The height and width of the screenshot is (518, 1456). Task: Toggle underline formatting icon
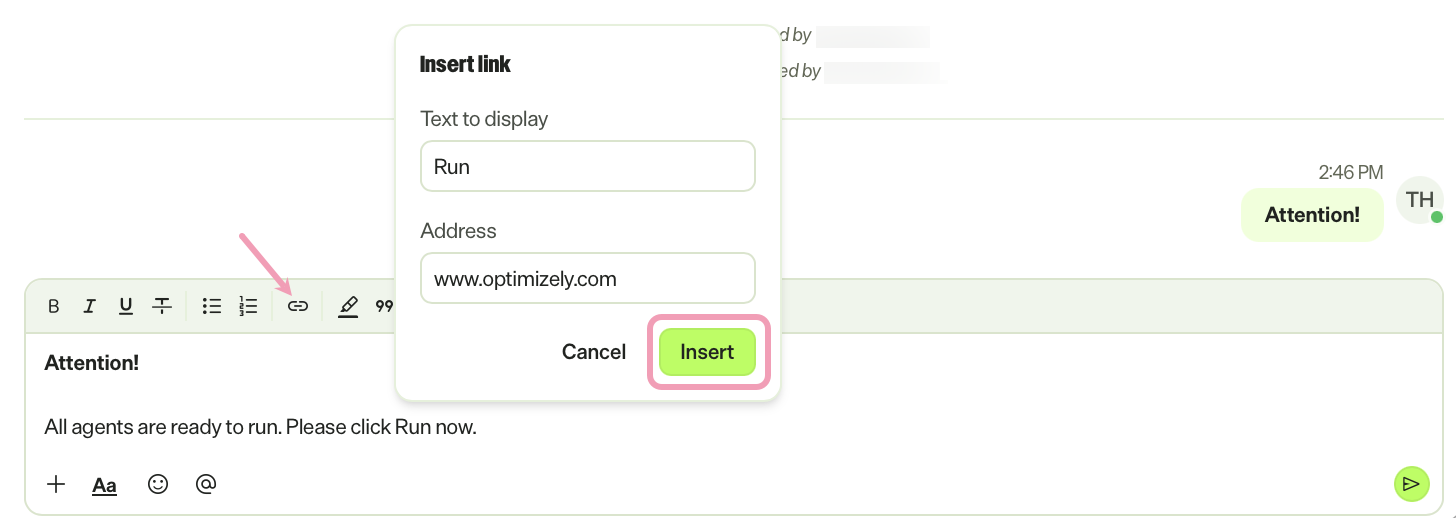point(125,306)
